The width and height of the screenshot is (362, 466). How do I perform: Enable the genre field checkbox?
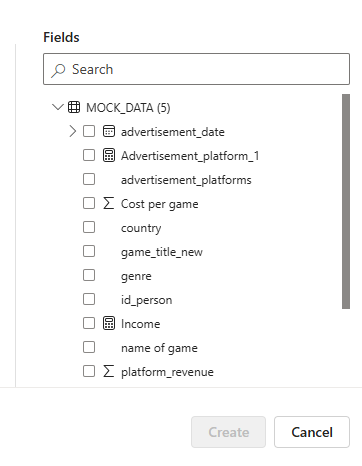pyautogui.click(x=89, y=275)
